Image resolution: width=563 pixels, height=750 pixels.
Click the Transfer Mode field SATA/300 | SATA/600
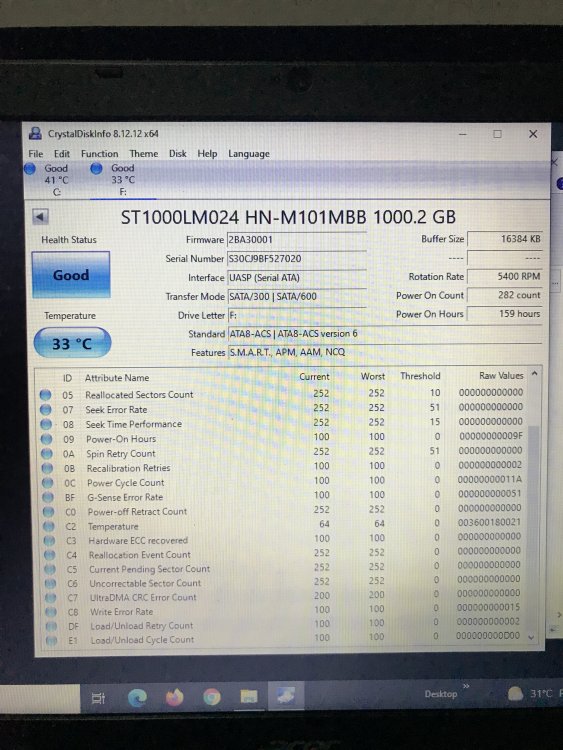tap(297, 296)
